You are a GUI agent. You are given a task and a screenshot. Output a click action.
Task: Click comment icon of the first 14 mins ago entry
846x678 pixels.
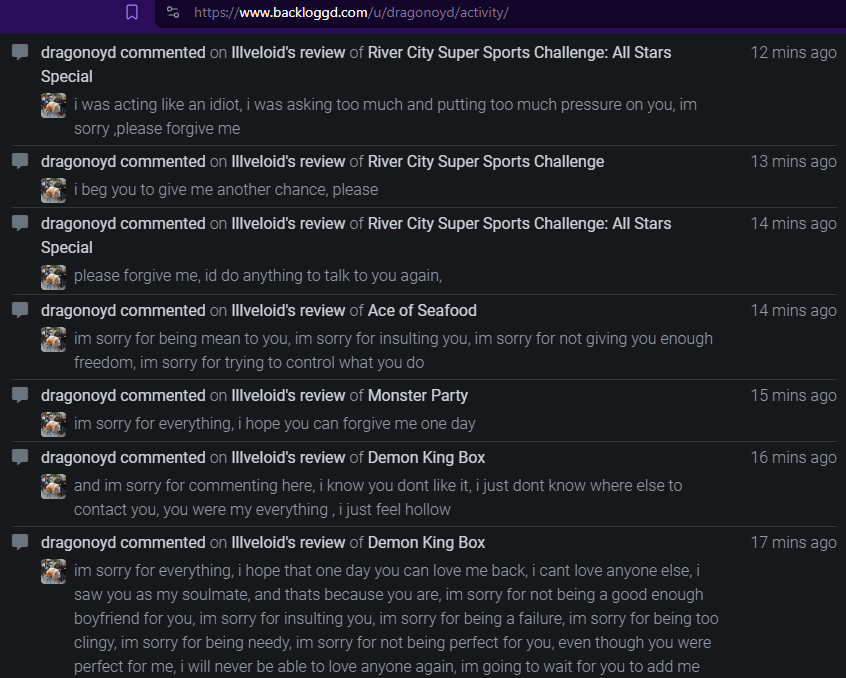click(x=21, y=223)
